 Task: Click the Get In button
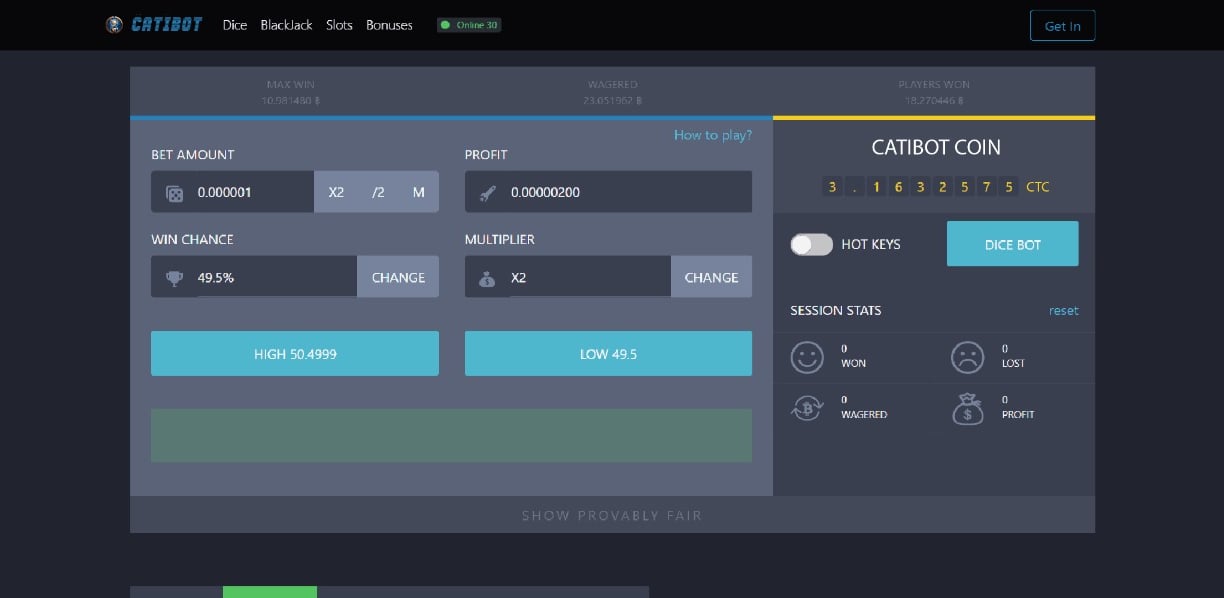click(x=1062, y=26)
